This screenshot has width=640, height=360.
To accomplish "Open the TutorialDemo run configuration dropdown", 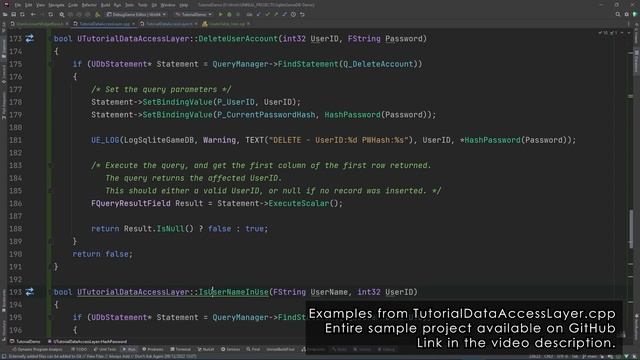I will (194, 14).
